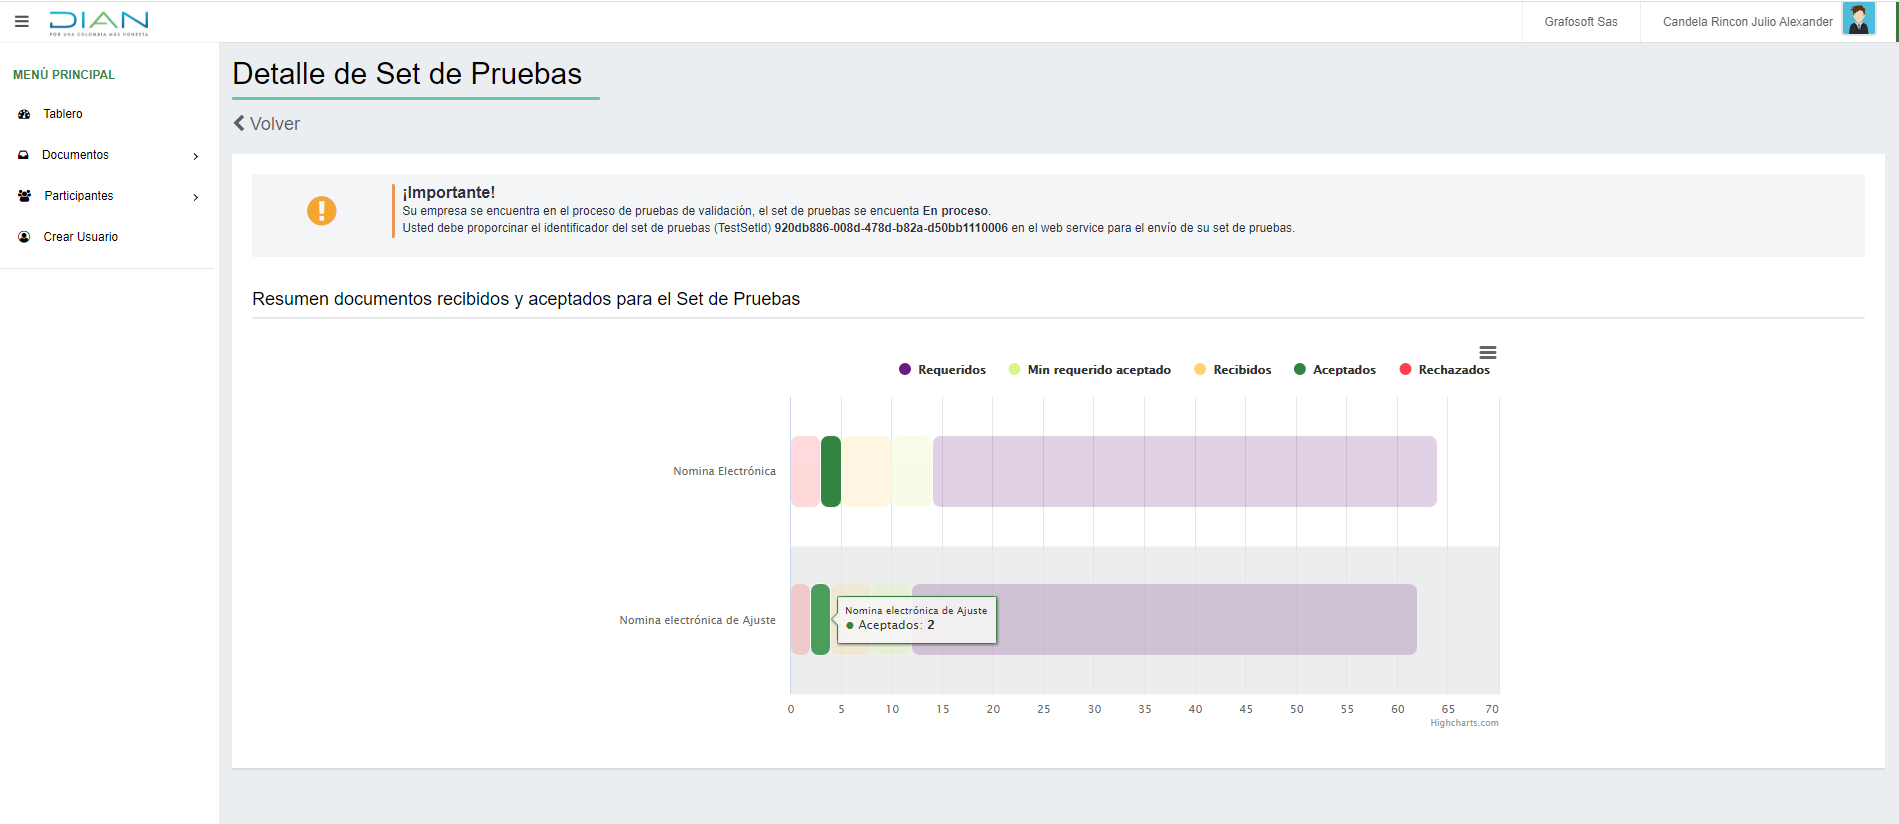
Task: Click the orange warning exclamation icon
Action: [321, 211]
